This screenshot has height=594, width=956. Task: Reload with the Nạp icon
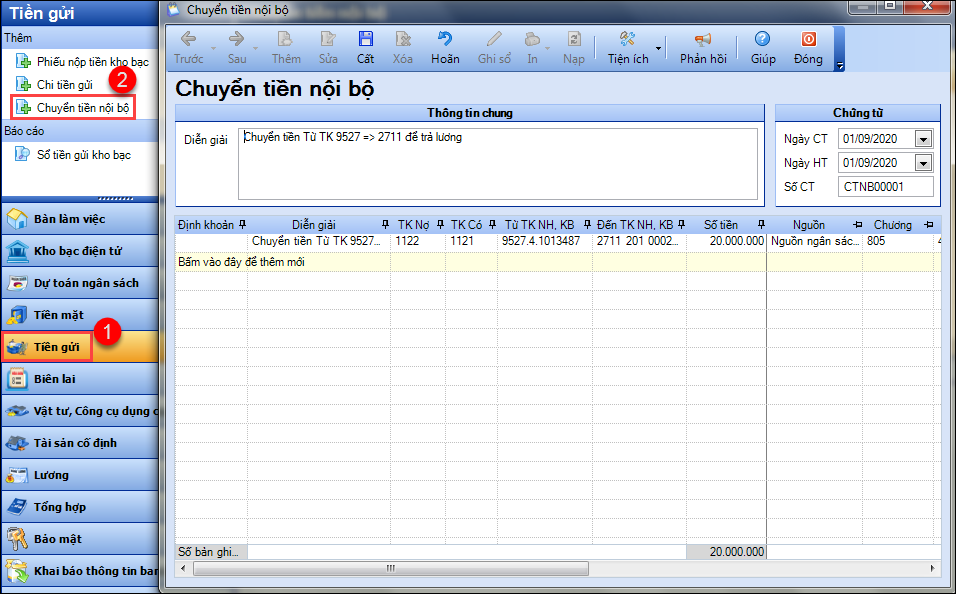click(x=574, y=40)
